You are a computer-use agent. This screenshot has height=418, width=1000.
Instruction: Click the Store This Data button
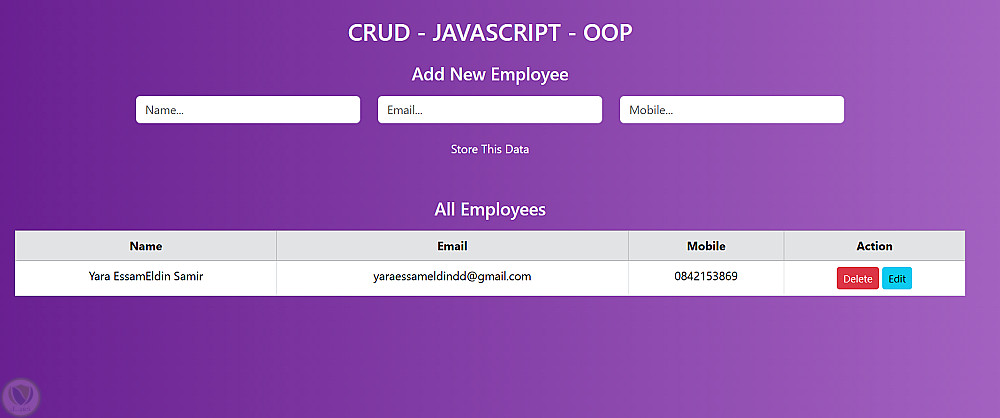pos(490,149)
